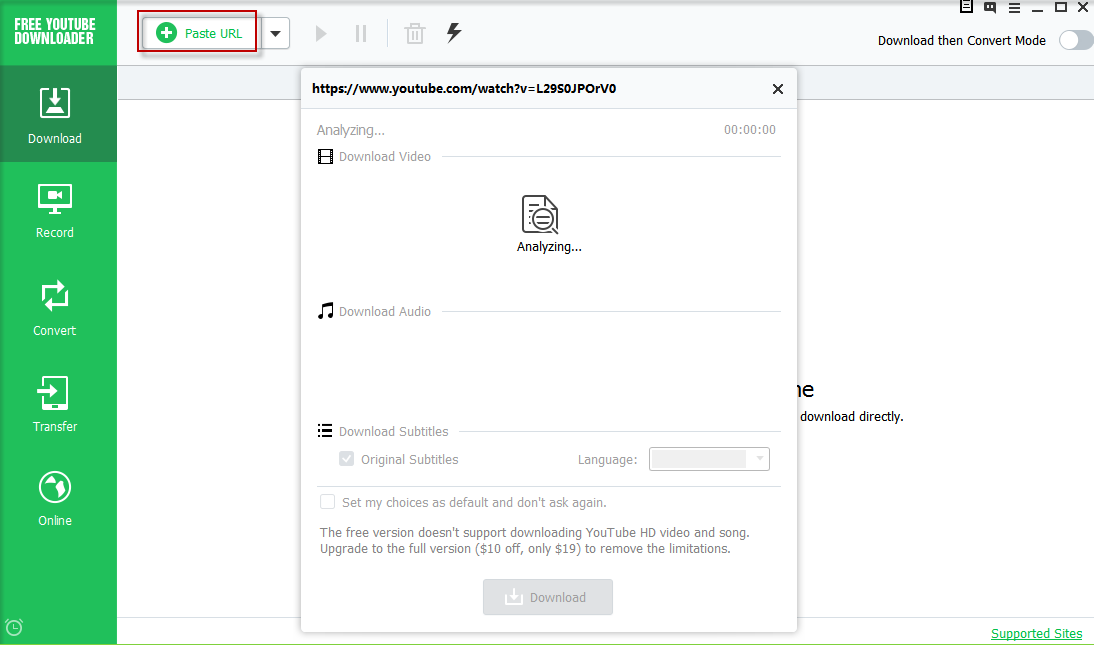This screenshot has width=1094, height=645.
Task: Click the Paste URL button
Action: 200,33
